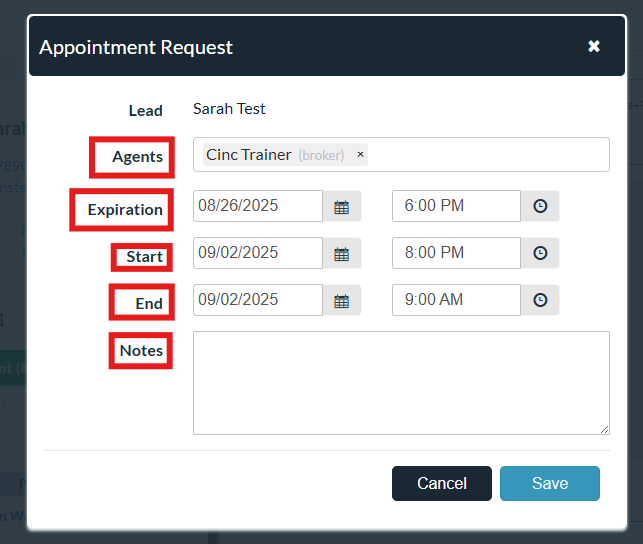Click the Start date field 09/02/2025
Viewport: 643px width, 544px height.
tap(258, 253)
